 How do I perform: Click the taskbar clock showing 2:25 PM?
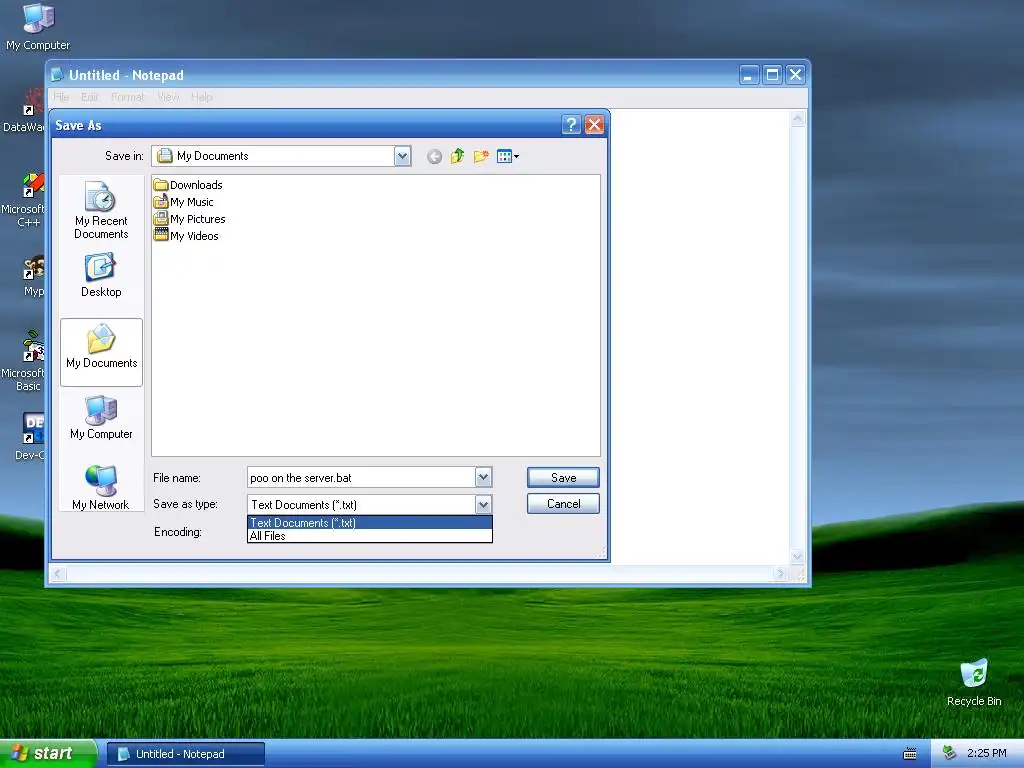[x=986, y=753]
